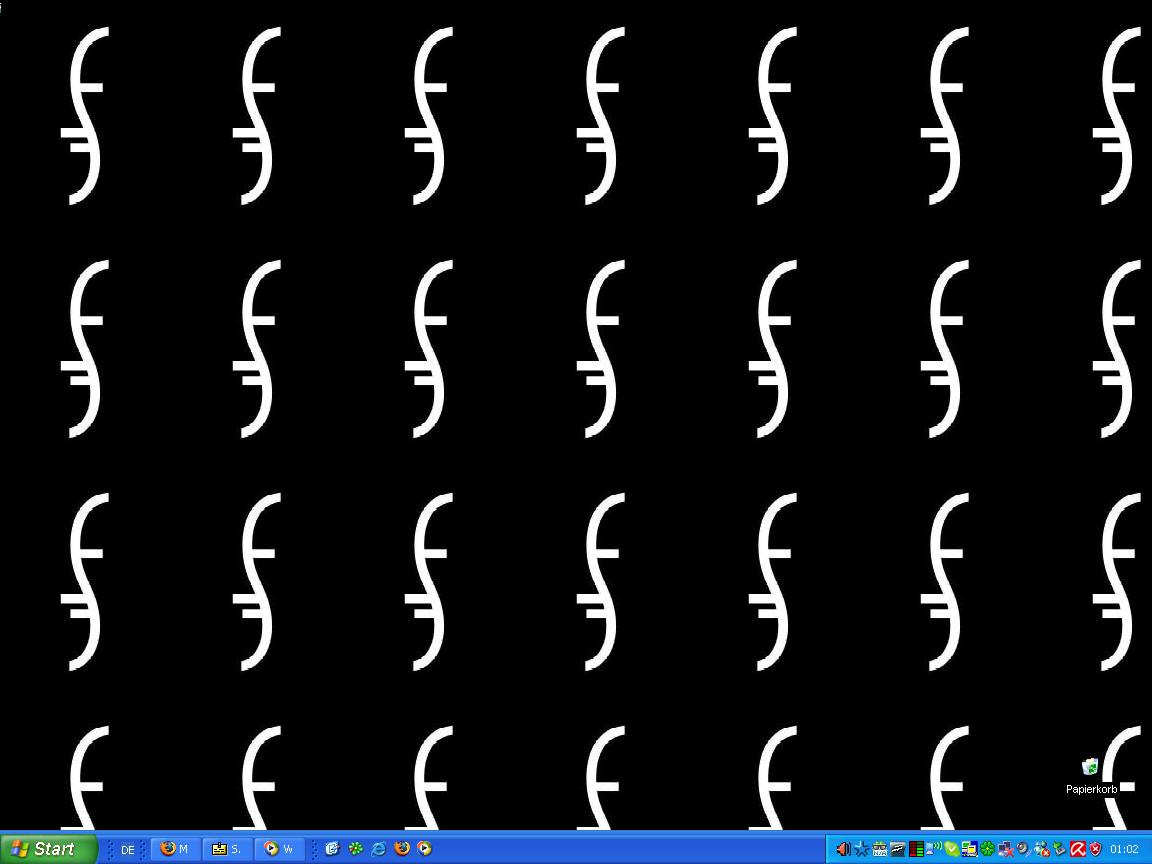Click the DE language indicator

(127, 850)
